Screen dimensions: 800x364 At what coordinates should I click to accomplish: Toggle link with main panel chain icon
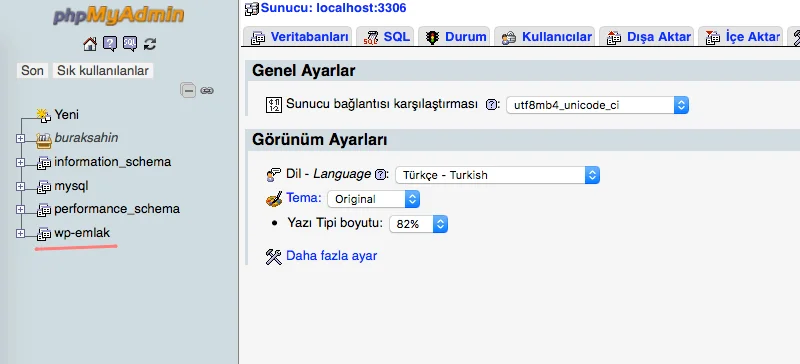(x=207, y=91)
